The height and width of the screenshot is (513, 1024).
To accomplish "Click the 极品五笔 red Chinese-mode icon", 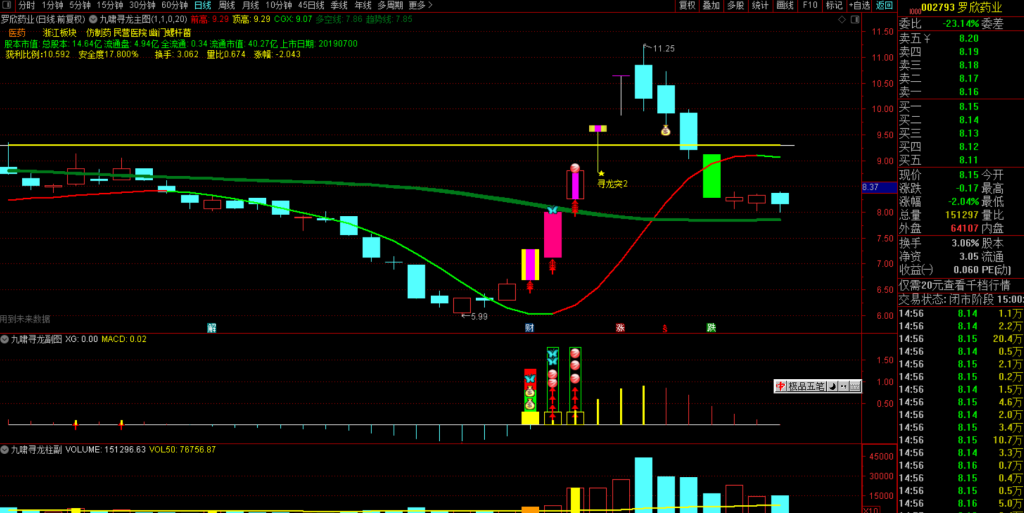I will click(781, 385).
